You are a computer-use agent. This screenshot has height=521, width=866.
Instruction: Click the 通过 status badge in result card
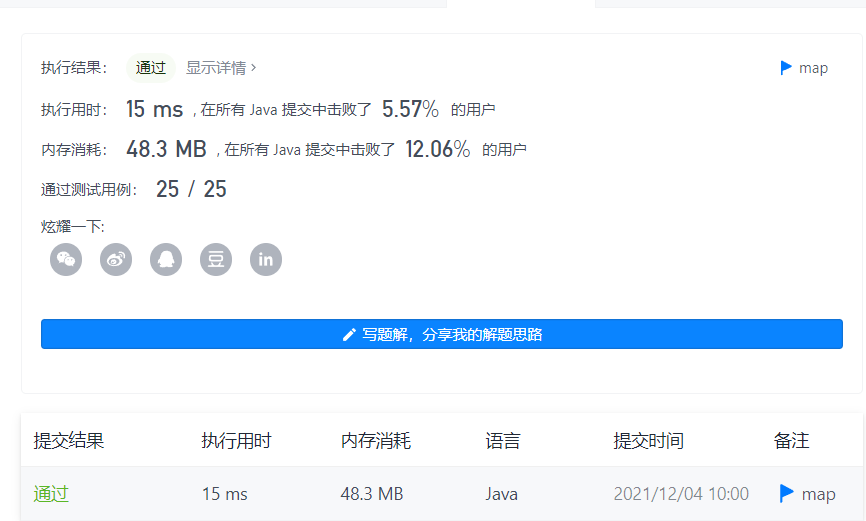pos(151,68)
